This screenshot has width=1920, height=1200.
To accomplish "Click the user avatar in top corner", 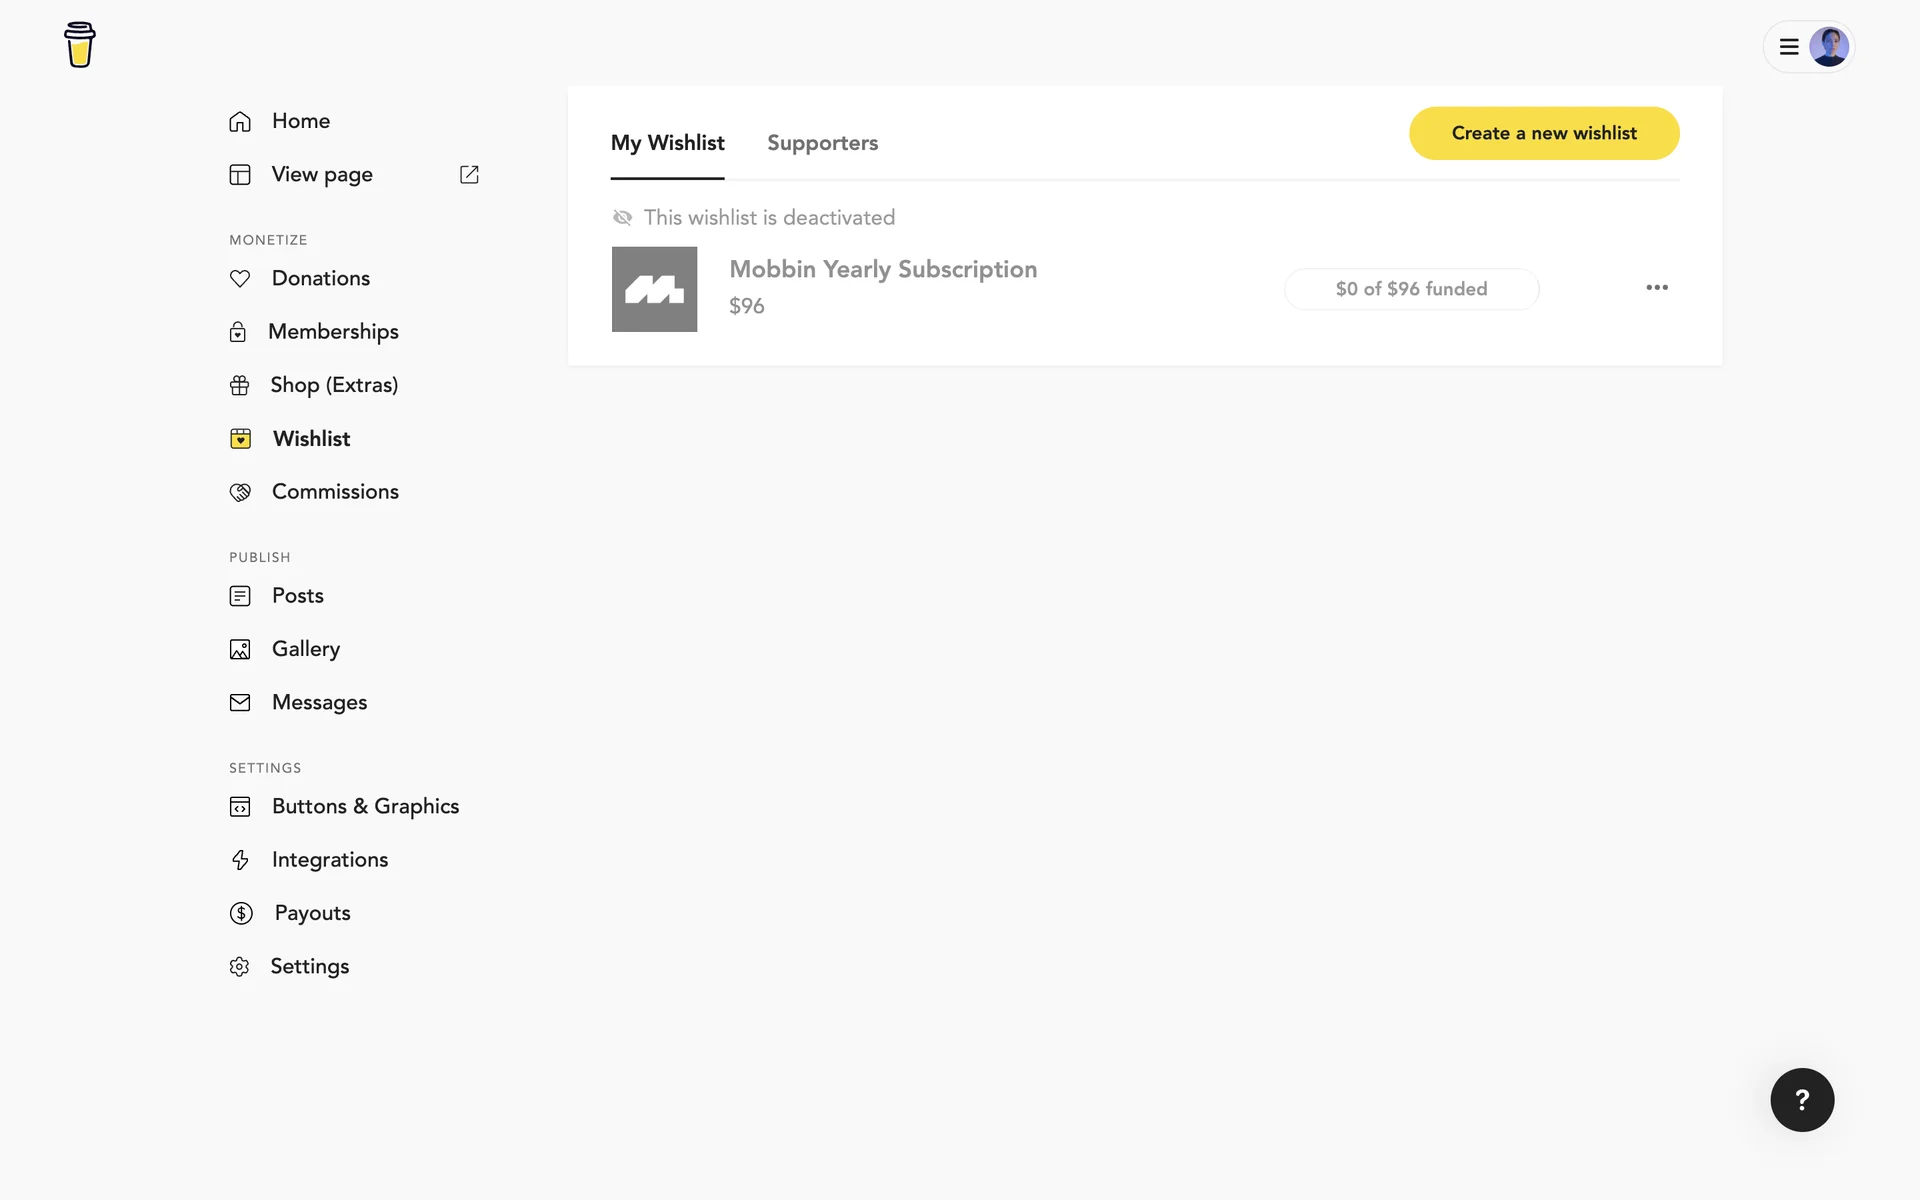I will click(x=1829, y=47).
